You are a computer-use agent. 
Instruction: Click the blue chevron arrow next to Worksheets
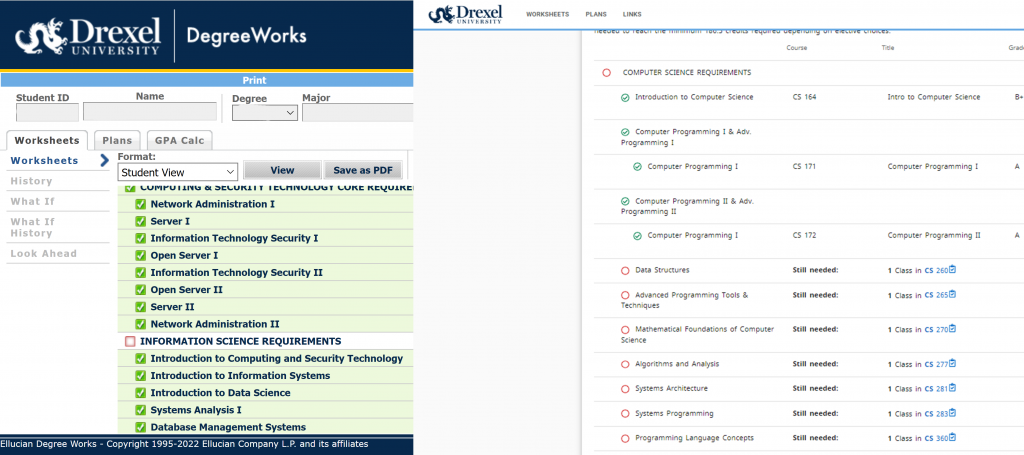coord(104,161)
